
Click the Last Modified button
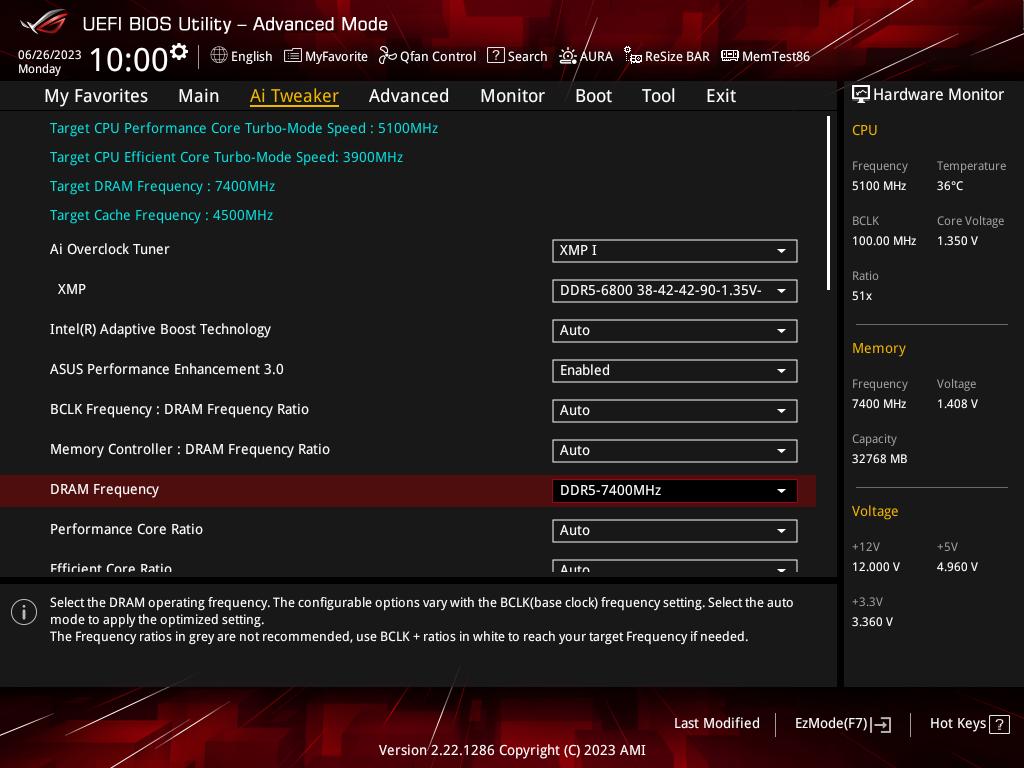716,723
